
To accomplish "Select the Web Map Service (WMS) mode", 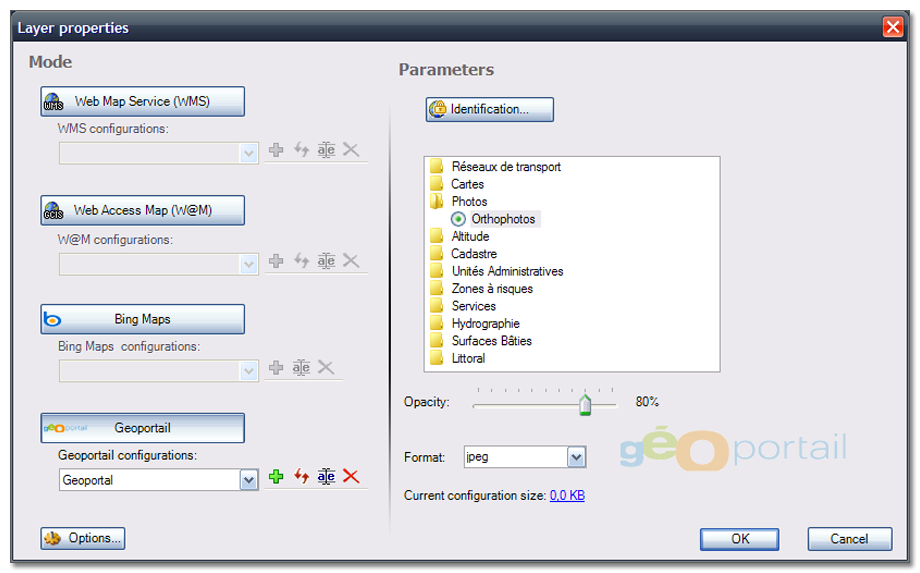I will [x=142, y=101].
